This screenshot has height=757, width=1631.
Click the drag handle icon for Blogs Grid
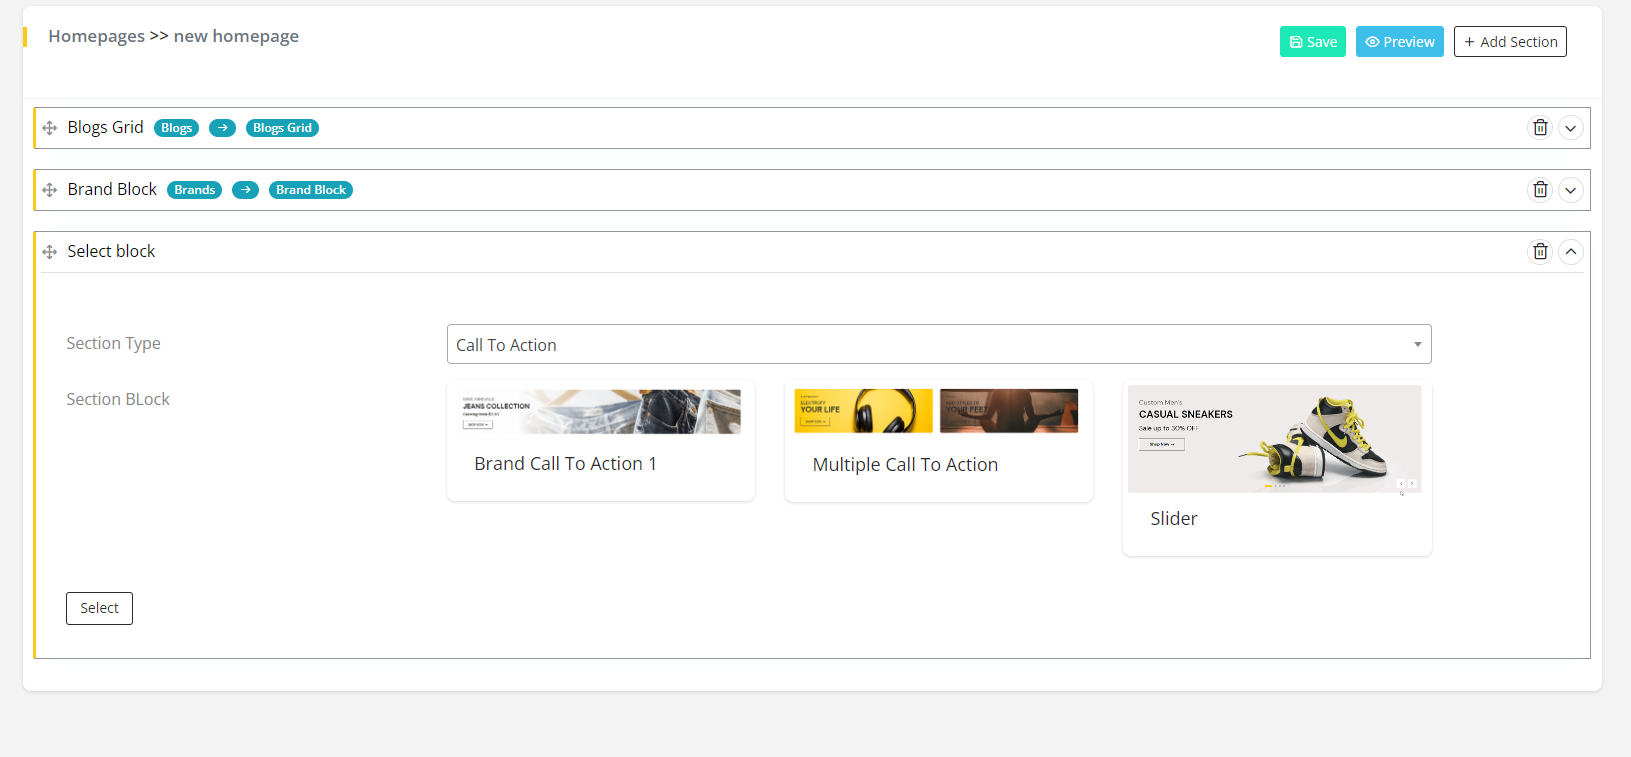(x=50, y=128)
